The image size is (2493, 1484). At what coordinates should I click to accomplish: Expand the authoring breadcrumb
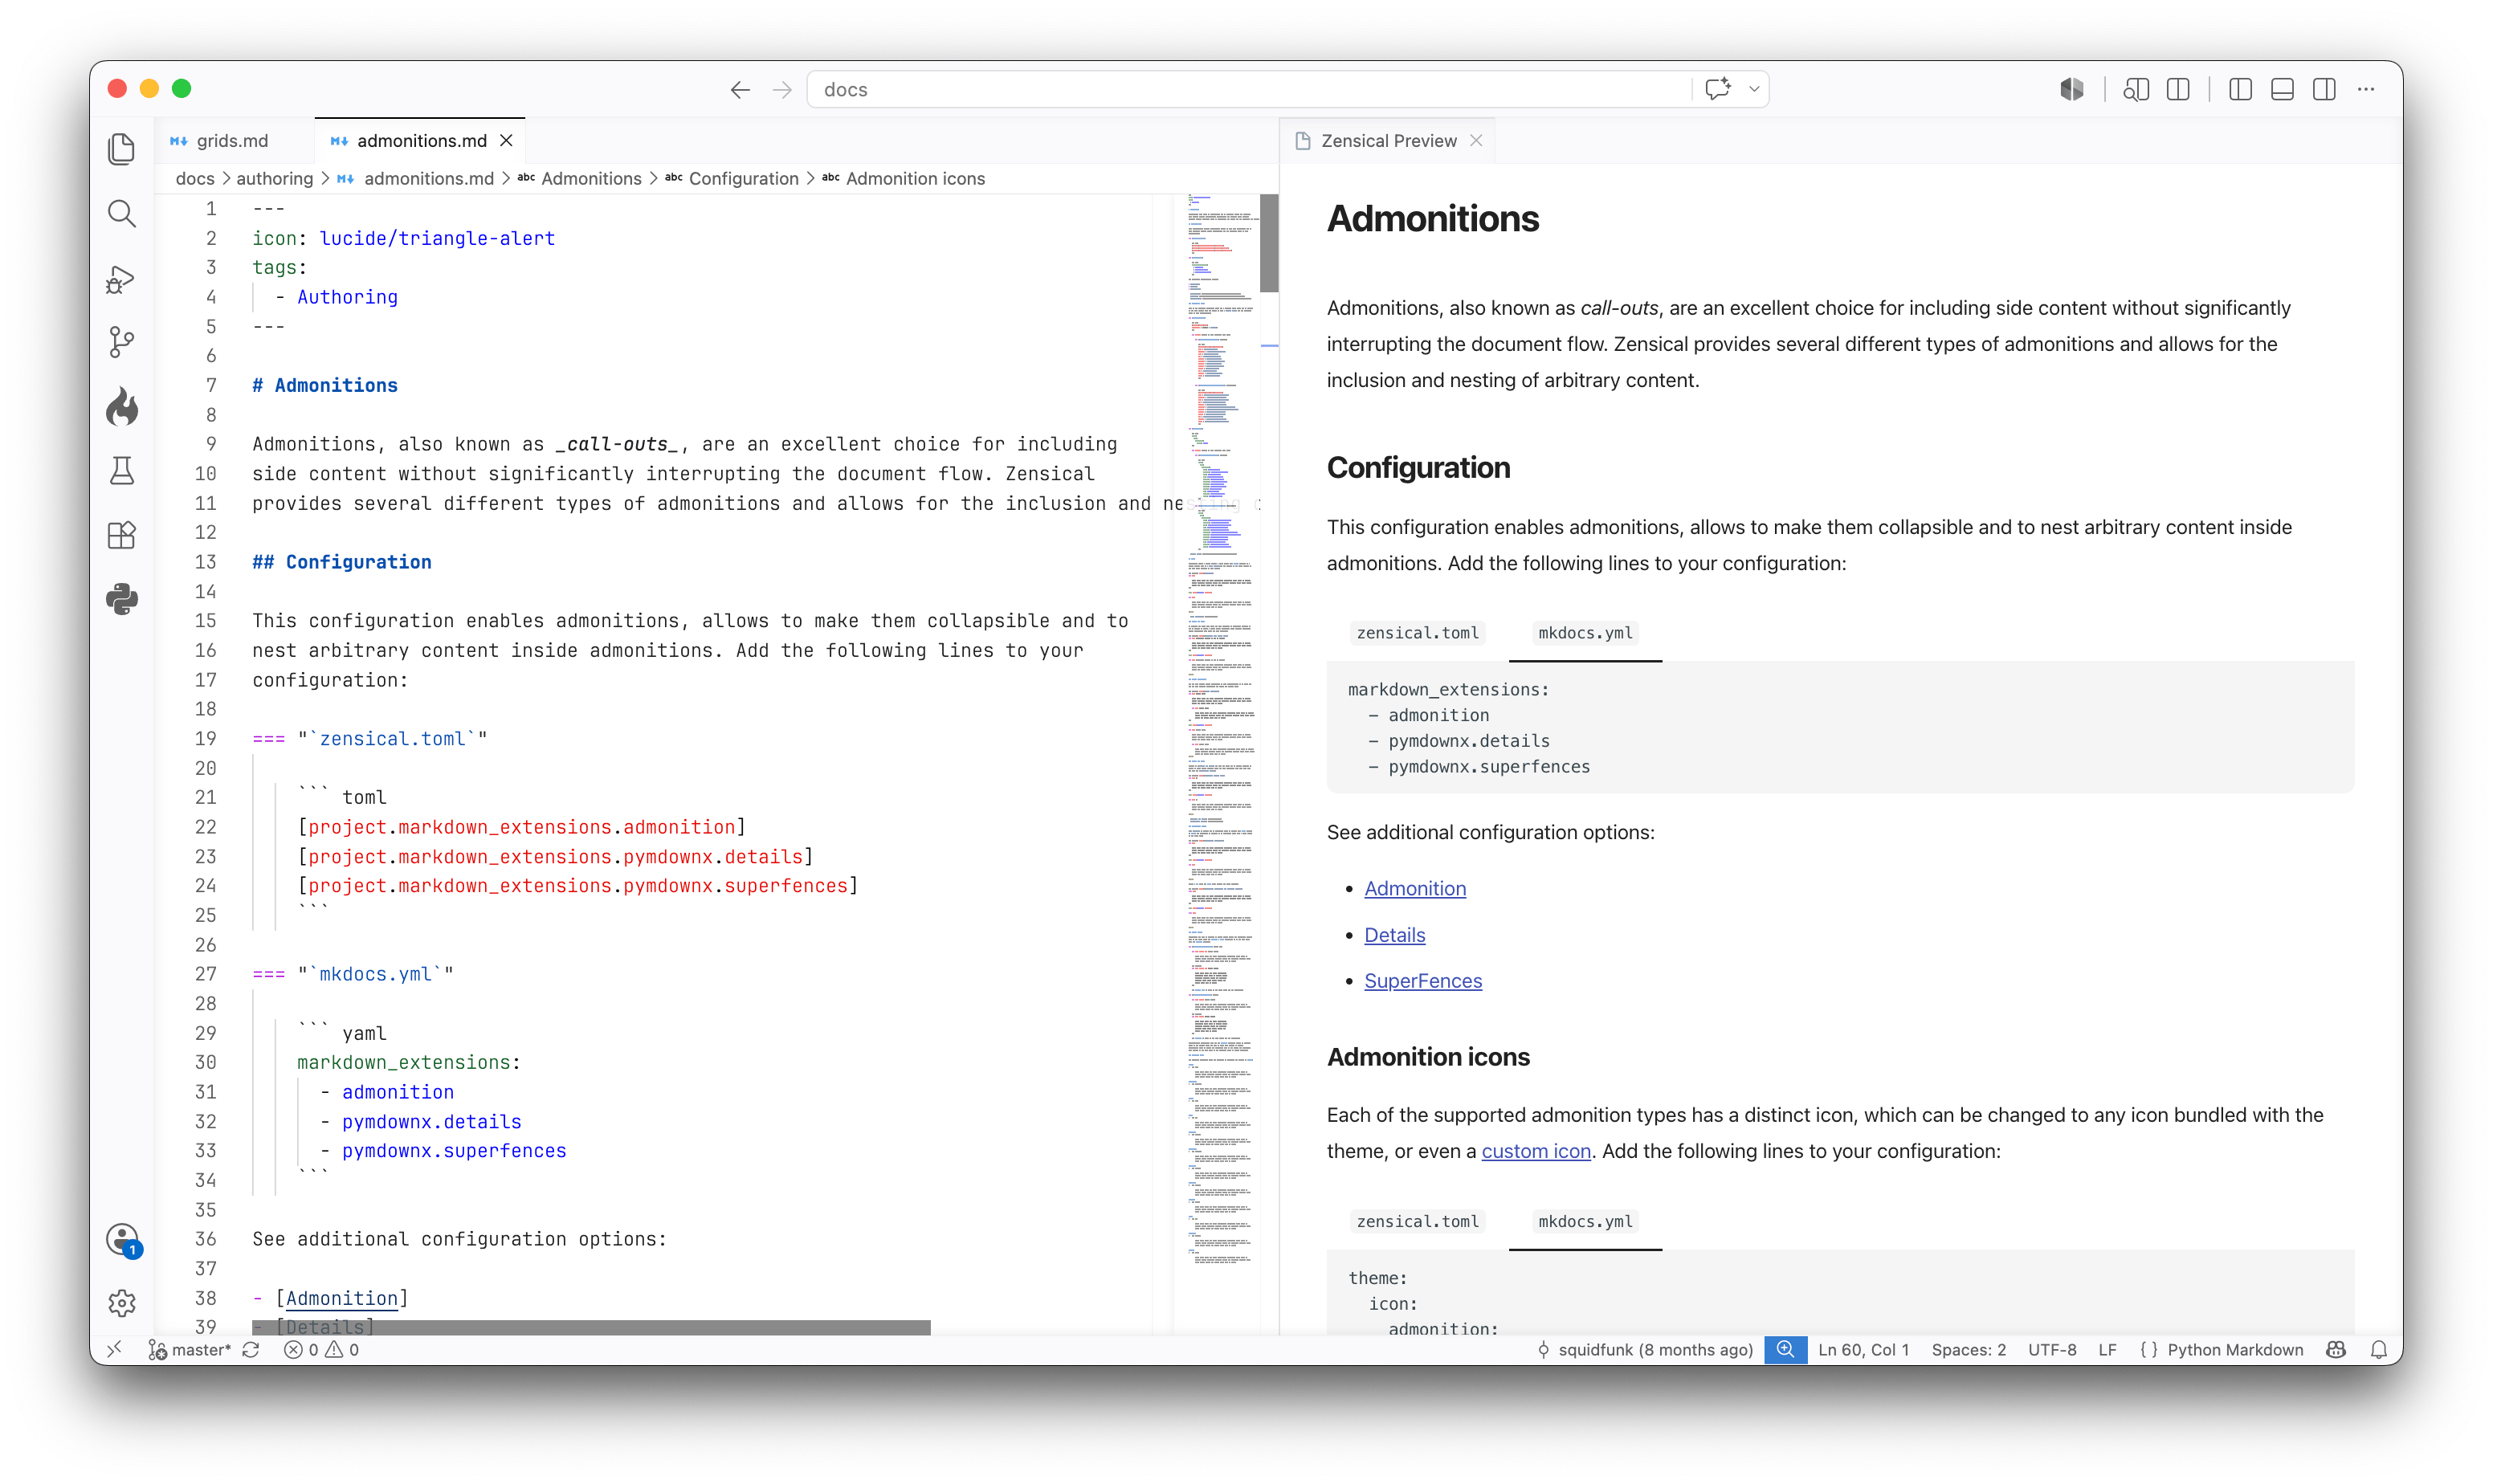275,178
